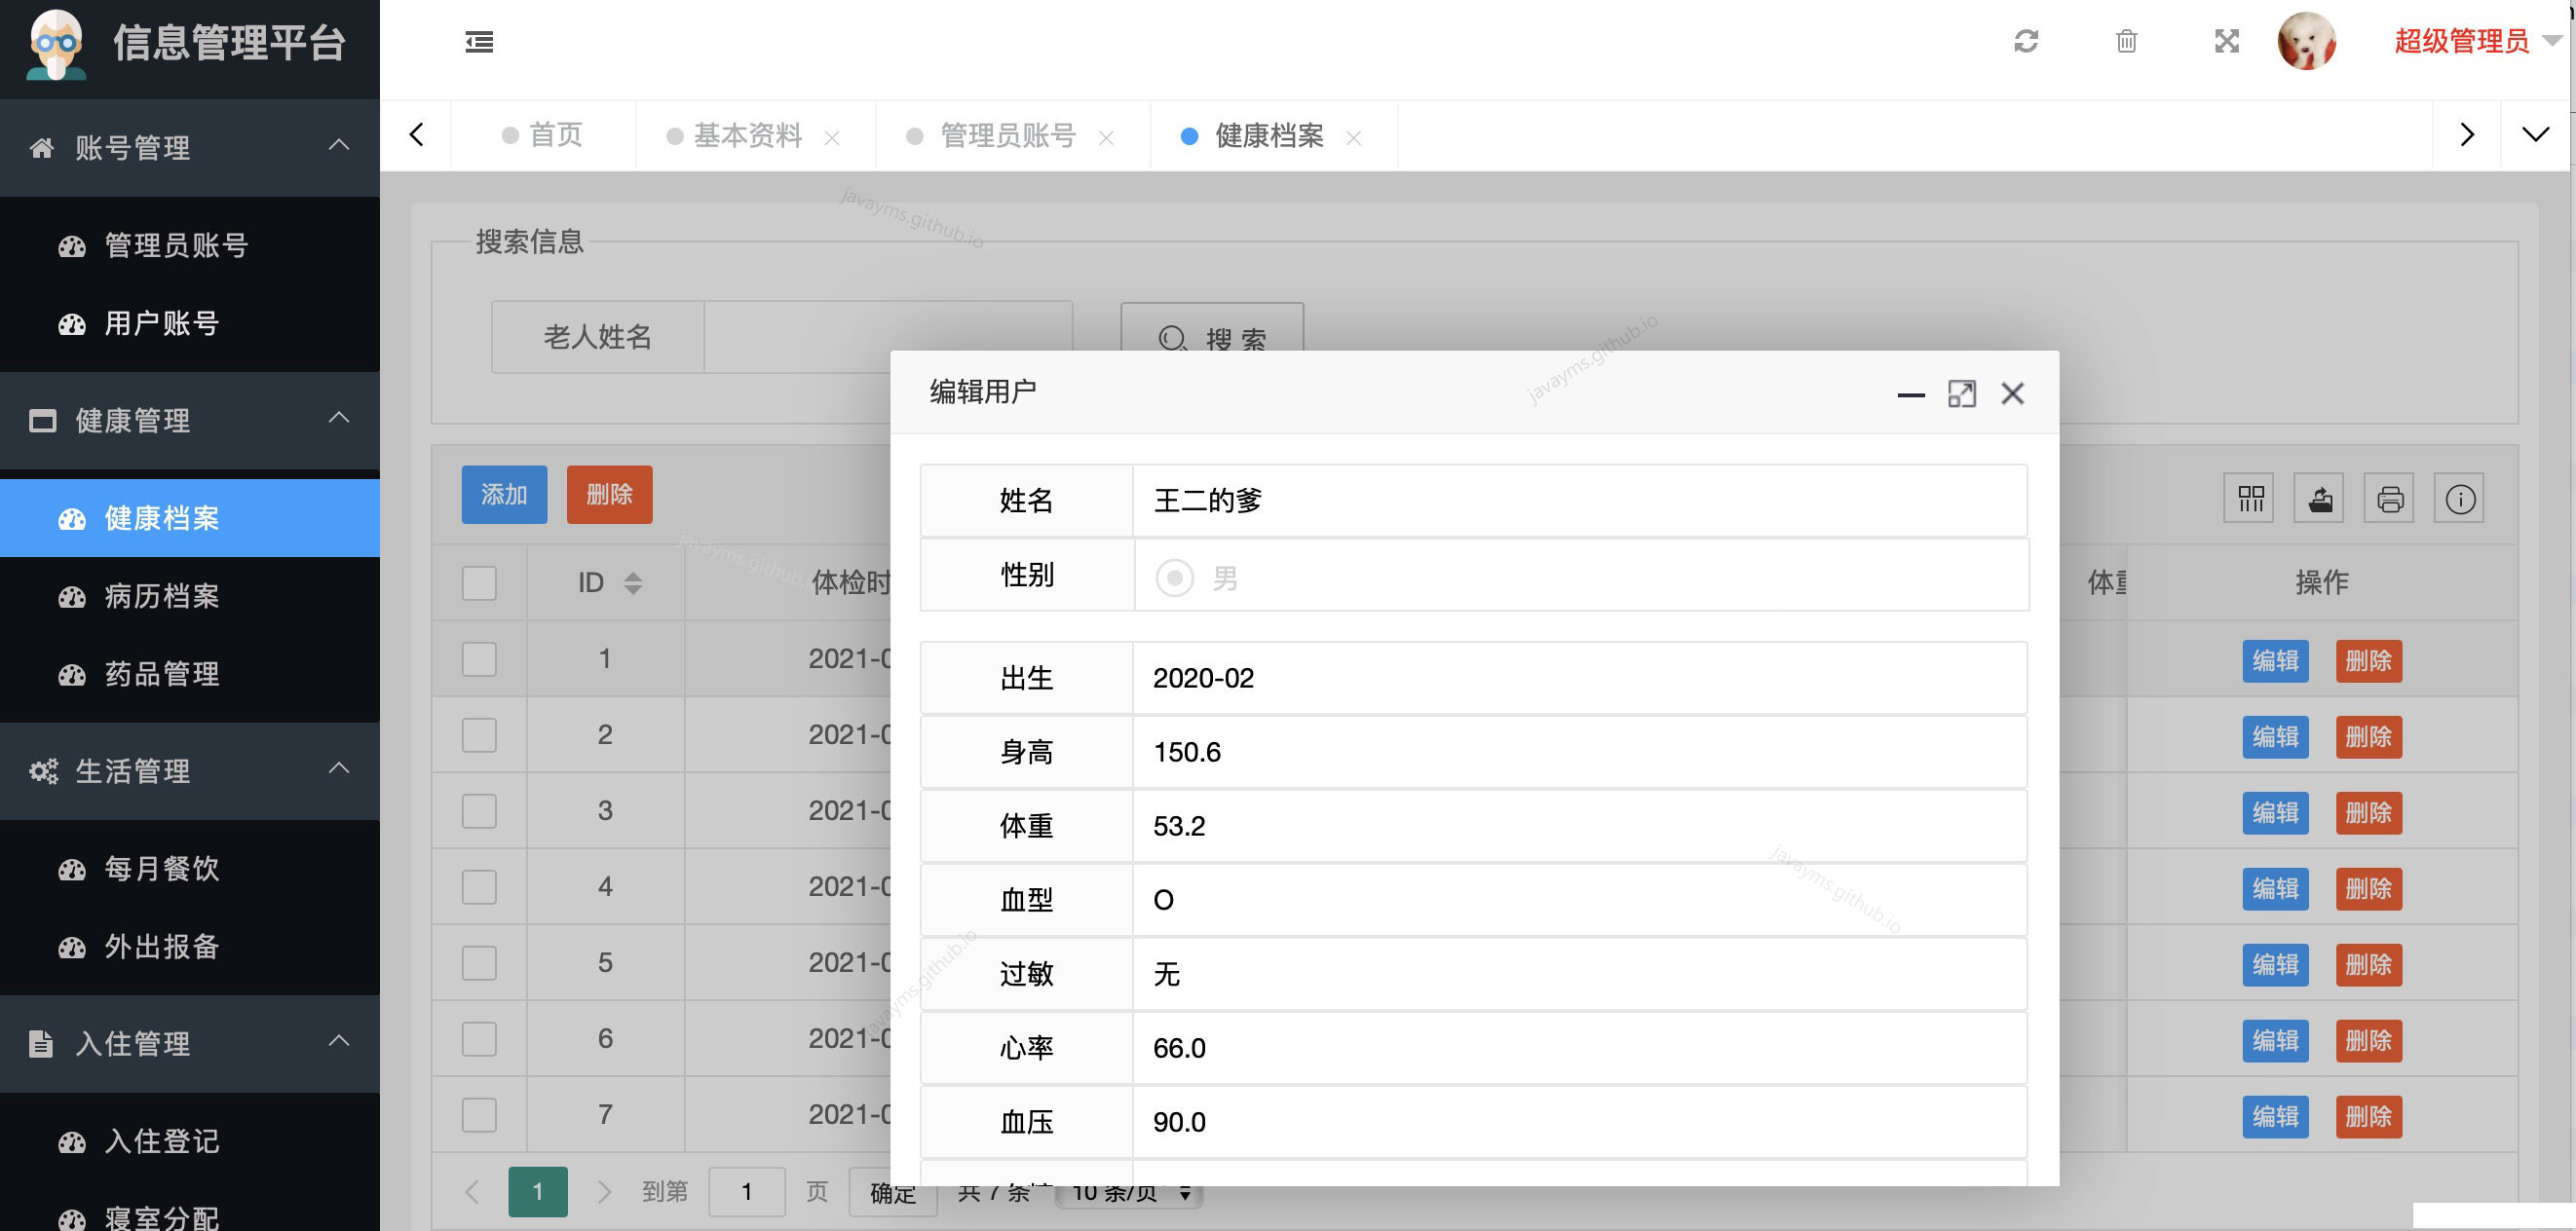
Task: Select the 男 gender radio button
Action: pyautogui.click(x=1175, y=578)
